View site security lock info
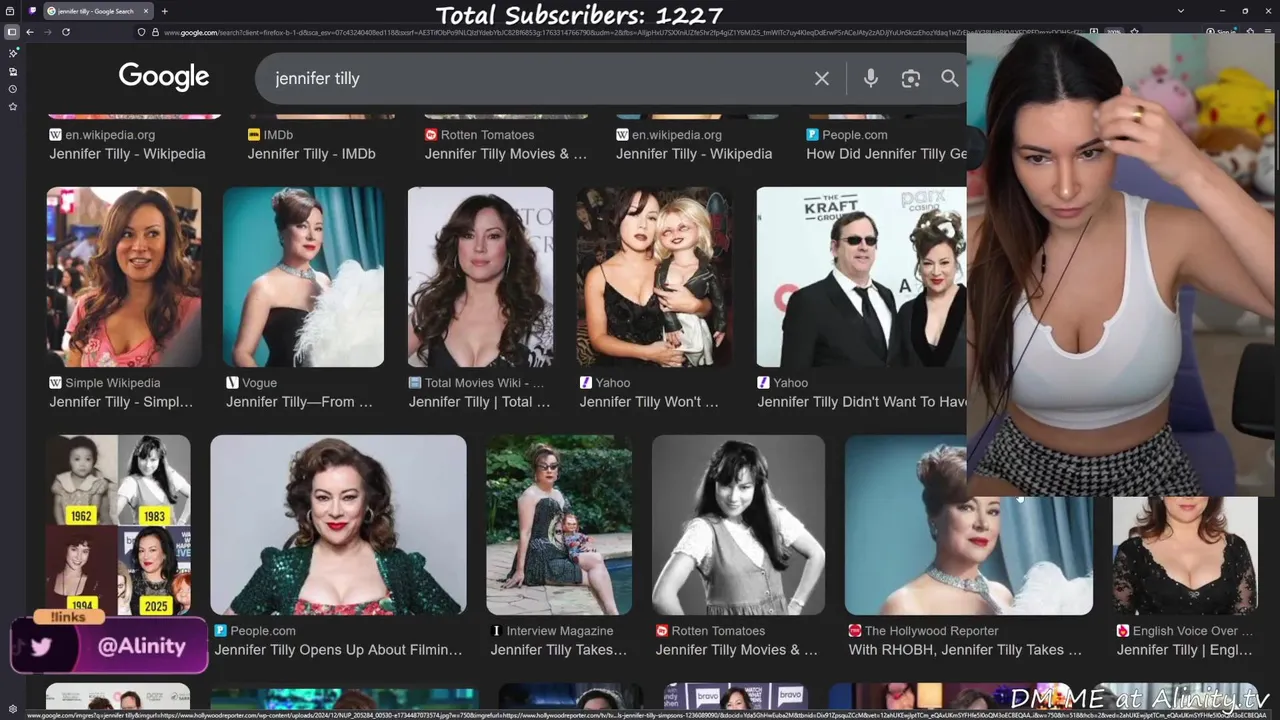The width and height of the screenshot is (1280, 720). 155,32
